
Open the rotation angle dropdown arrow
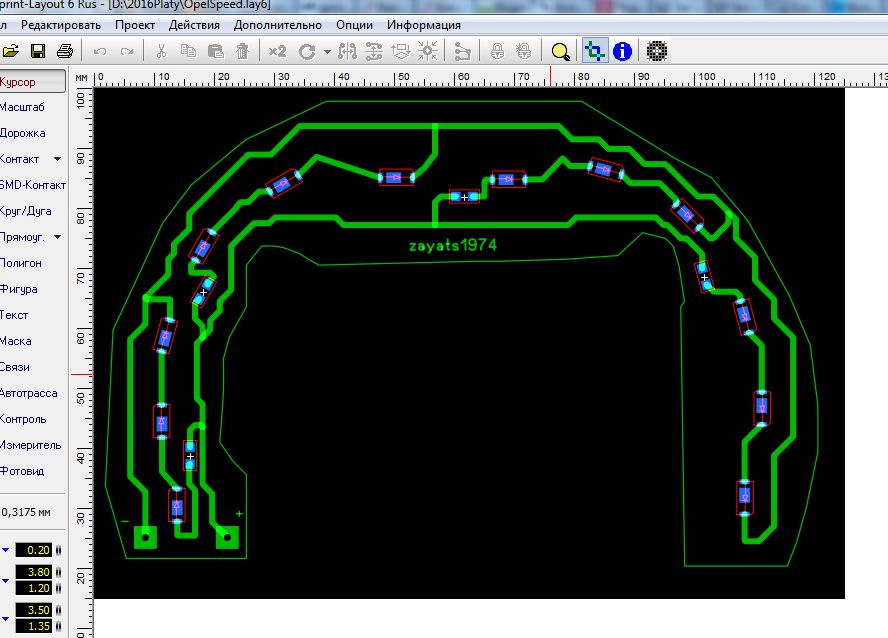pyautogui.click(x=327, y=52)
